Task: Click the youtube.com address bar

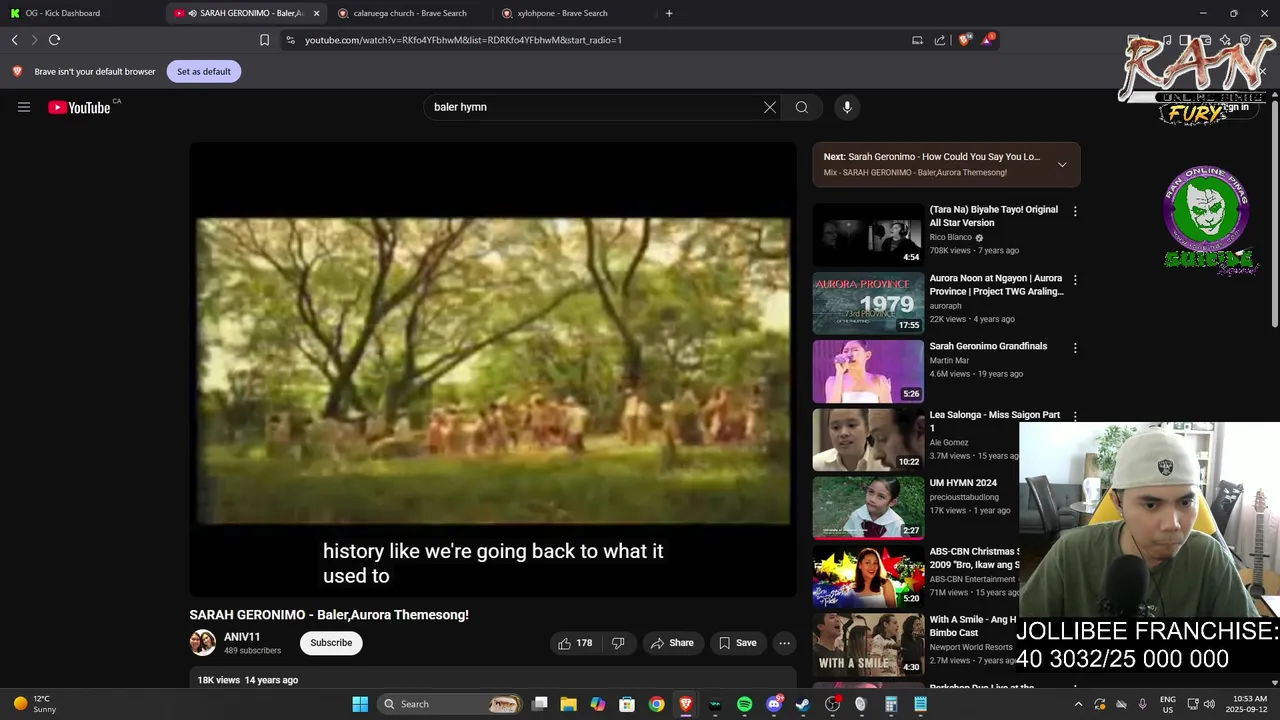Action: (600, 40)
